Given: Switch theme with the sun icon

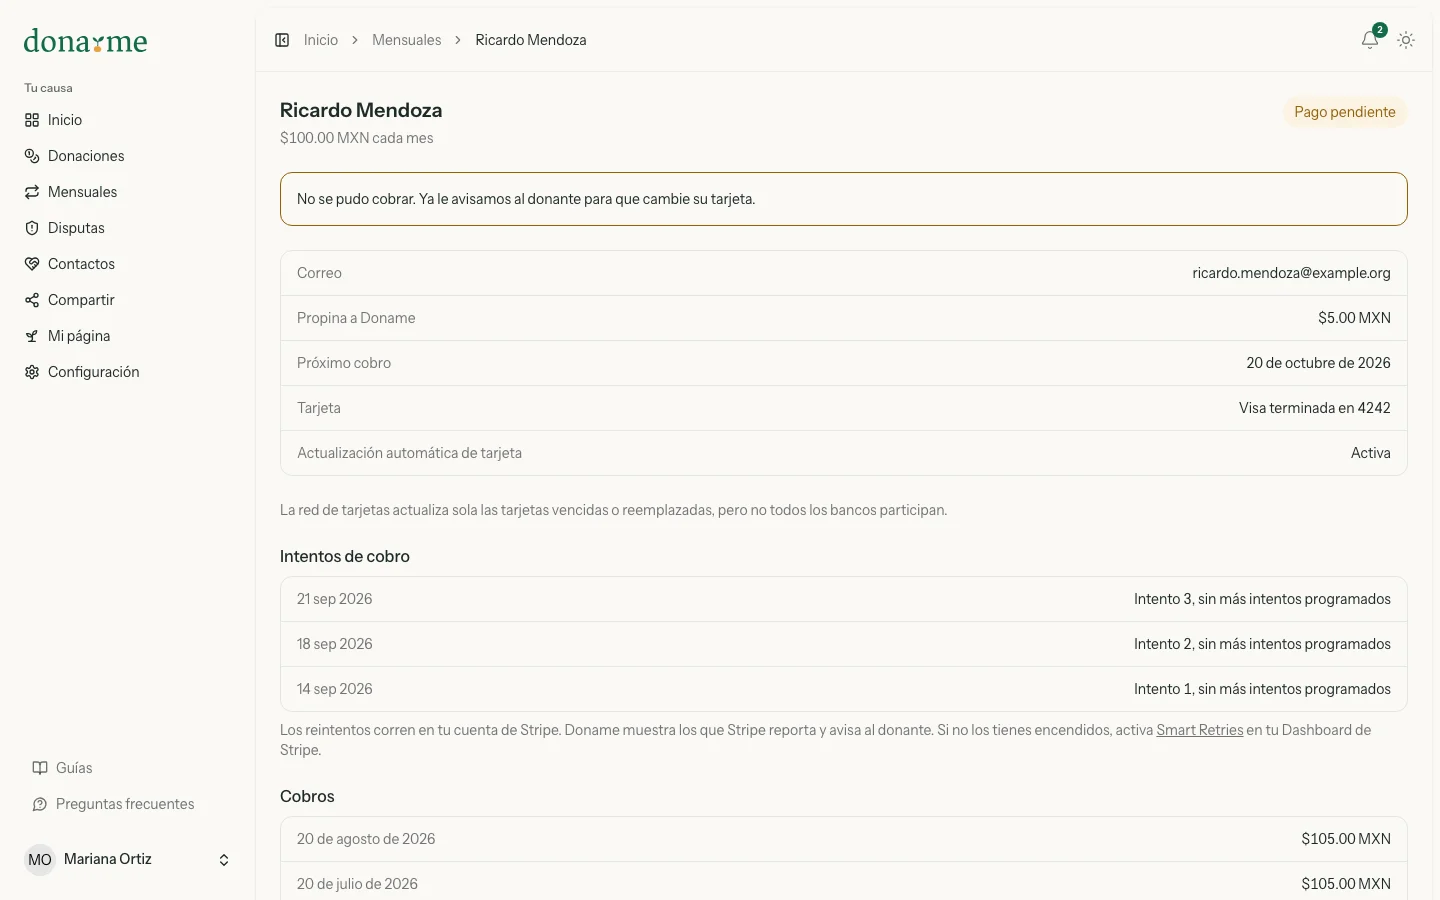Looking at the screenshot, I should click(x=1406, y=40).
